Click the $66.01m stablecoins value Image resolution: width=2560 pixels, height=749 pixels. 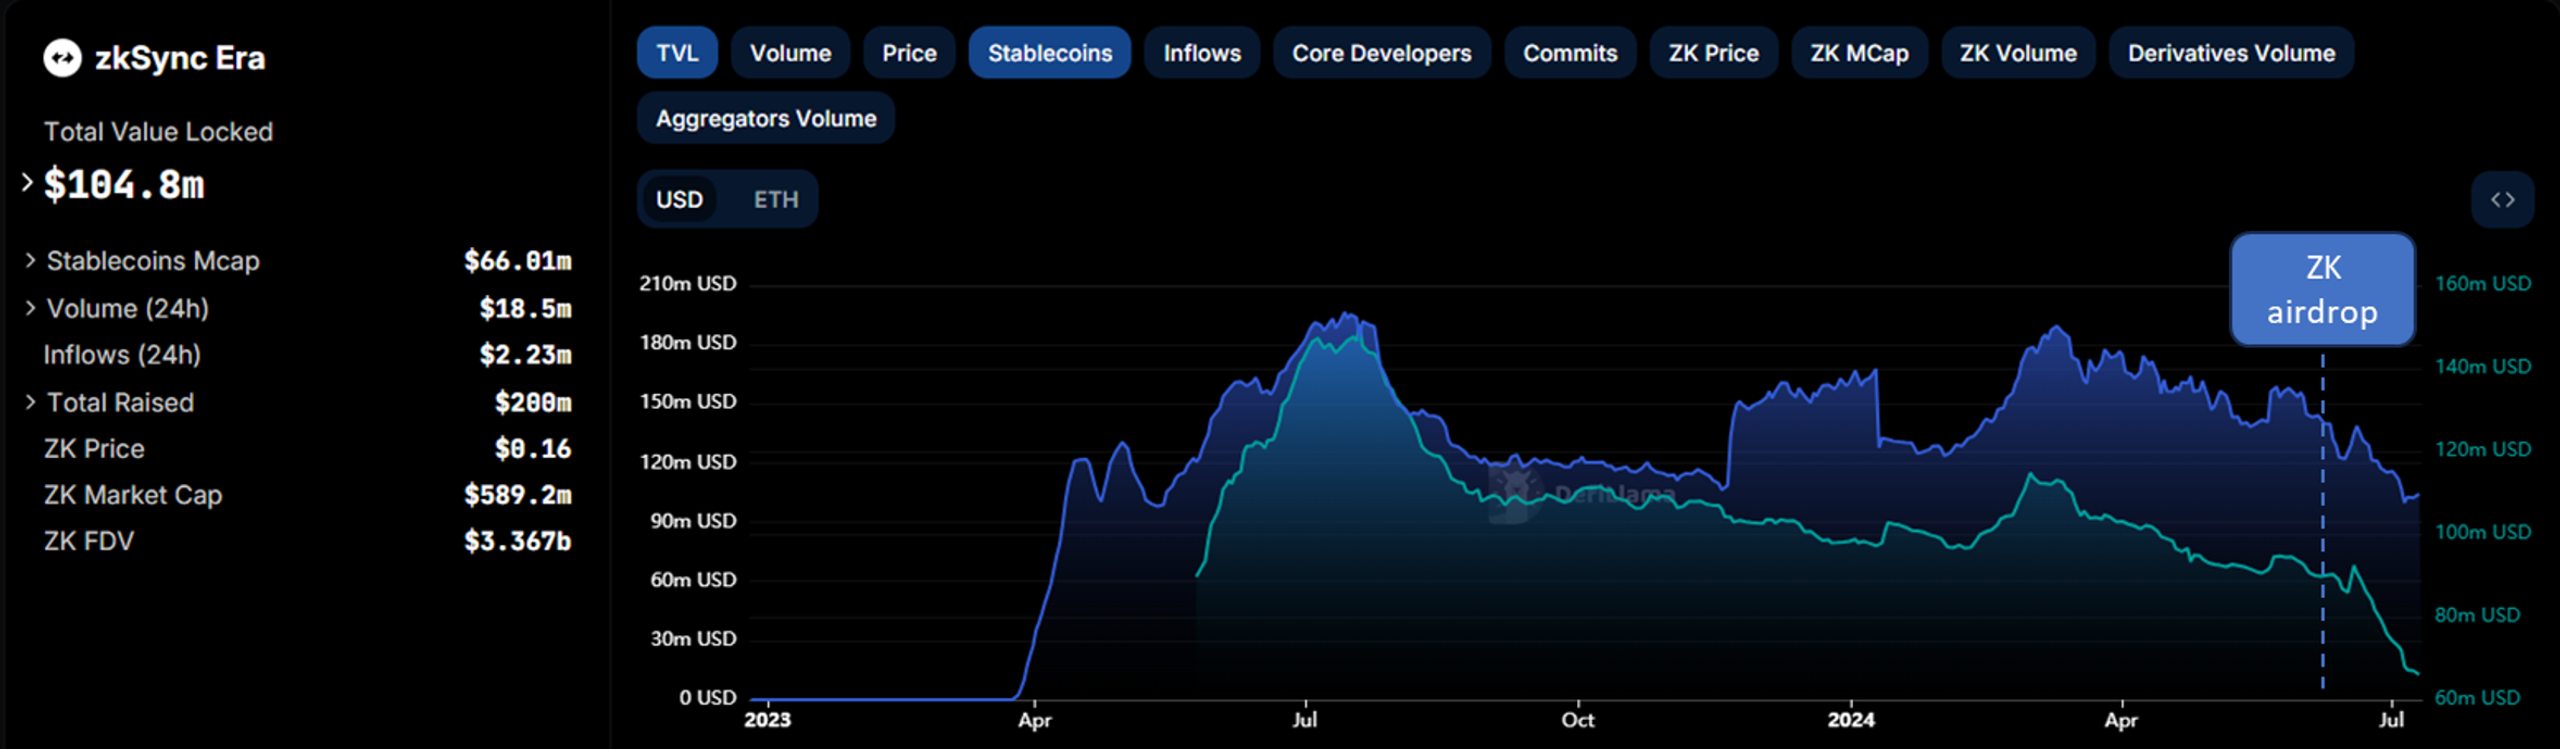click(x=518, y=261)
